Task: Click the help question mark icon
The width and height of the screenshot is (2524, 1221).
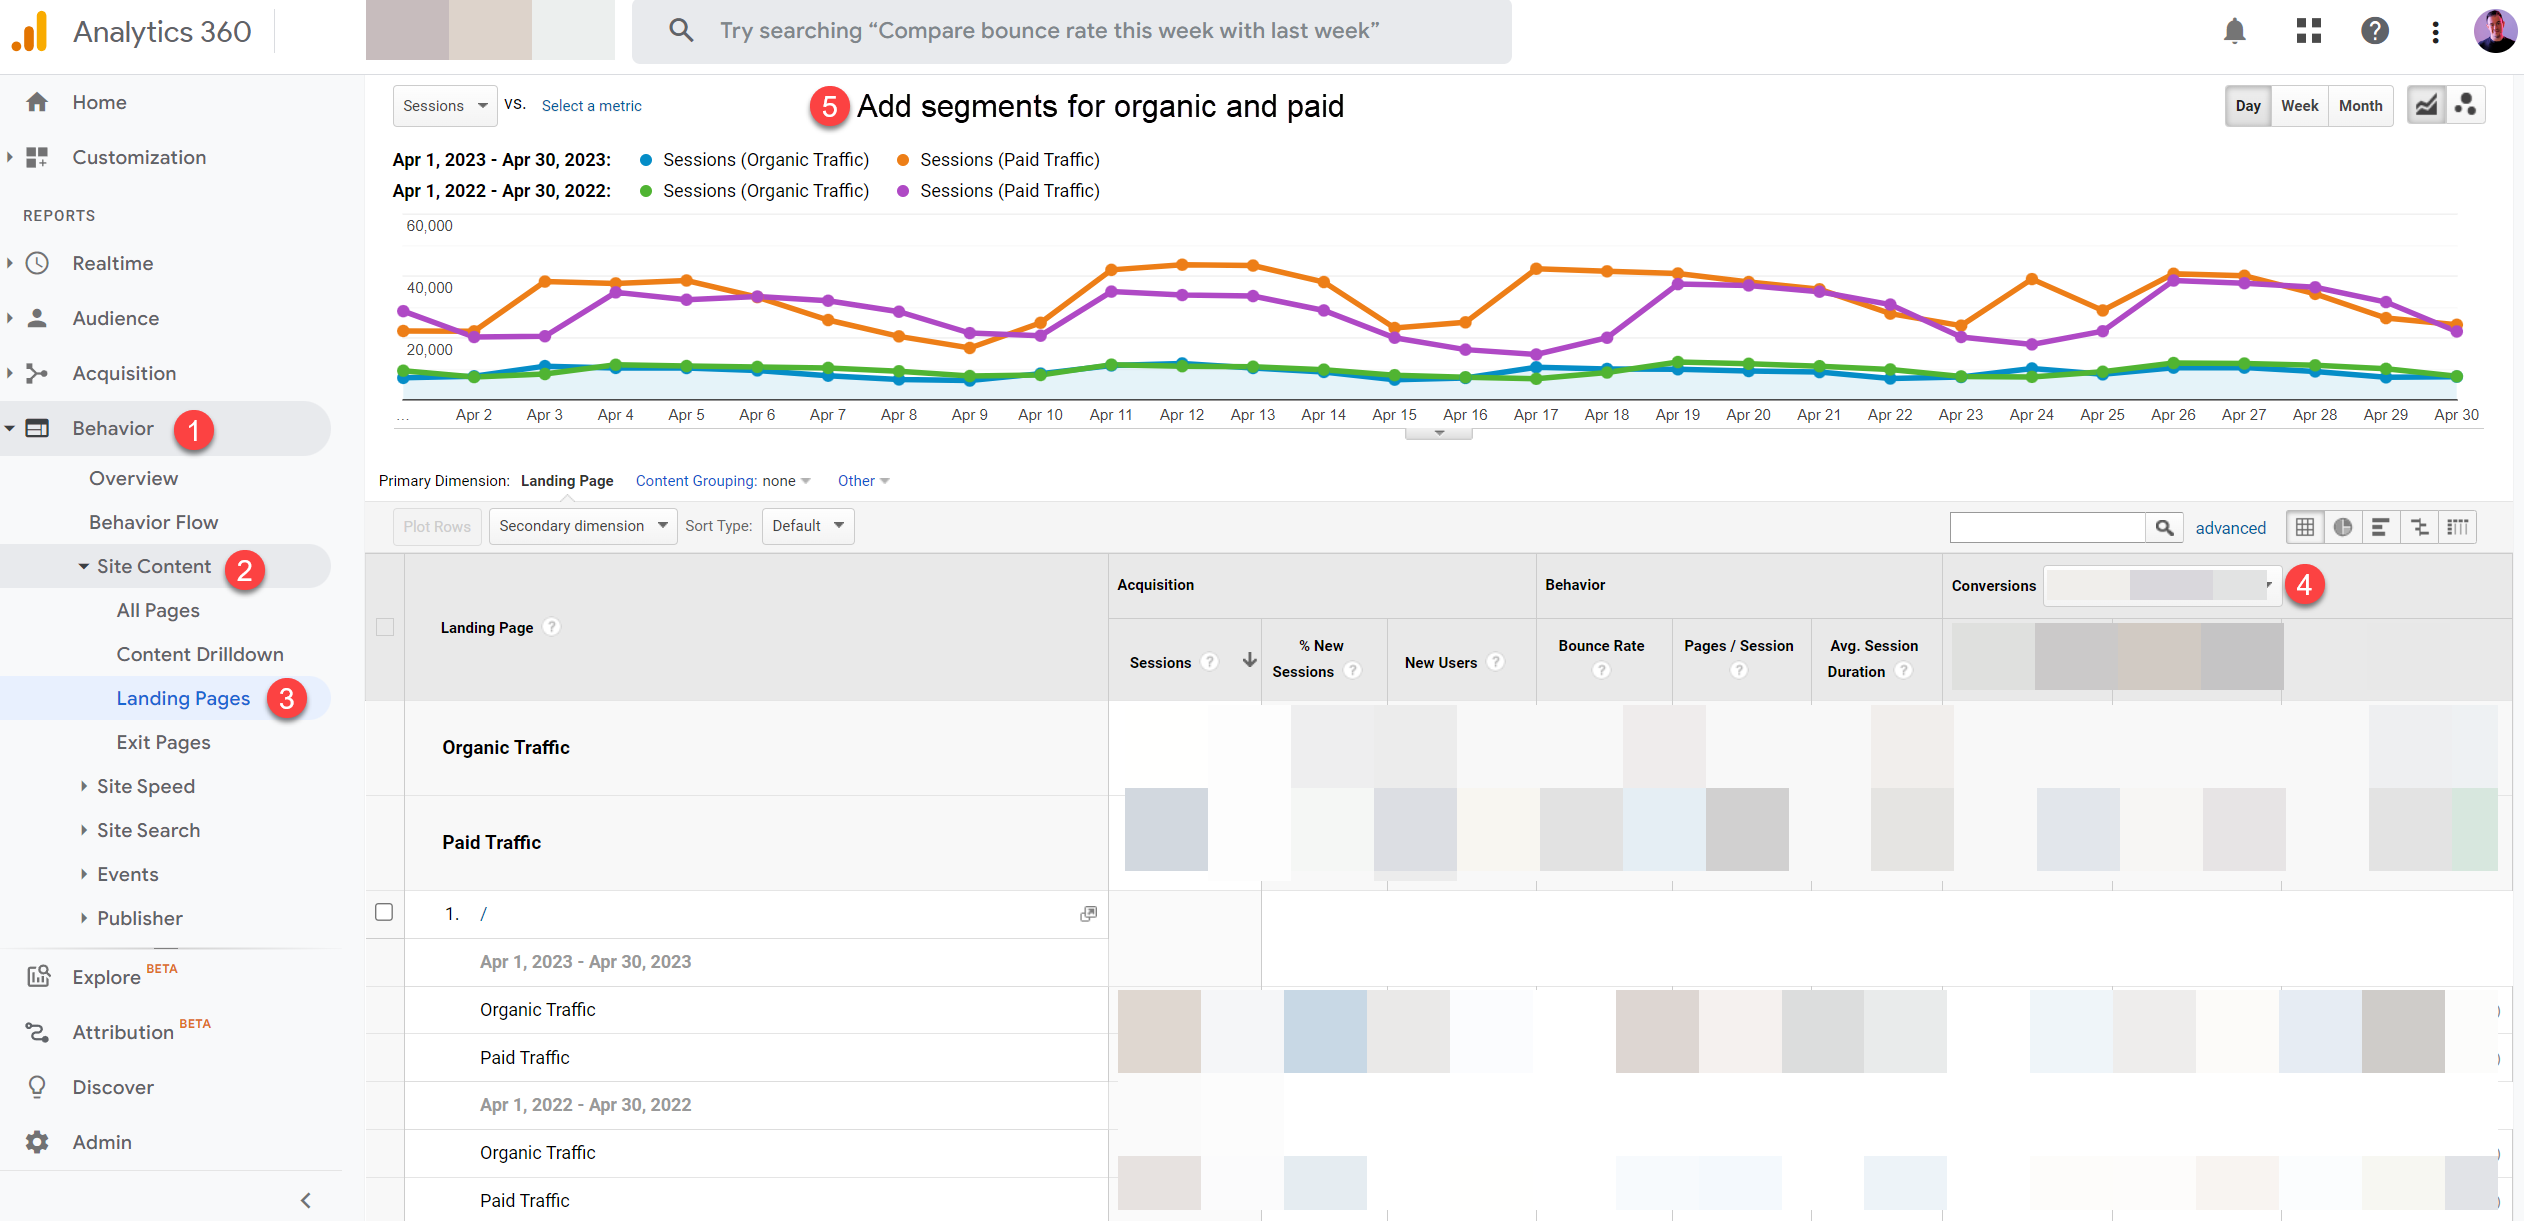Action: pos(2374,31)
